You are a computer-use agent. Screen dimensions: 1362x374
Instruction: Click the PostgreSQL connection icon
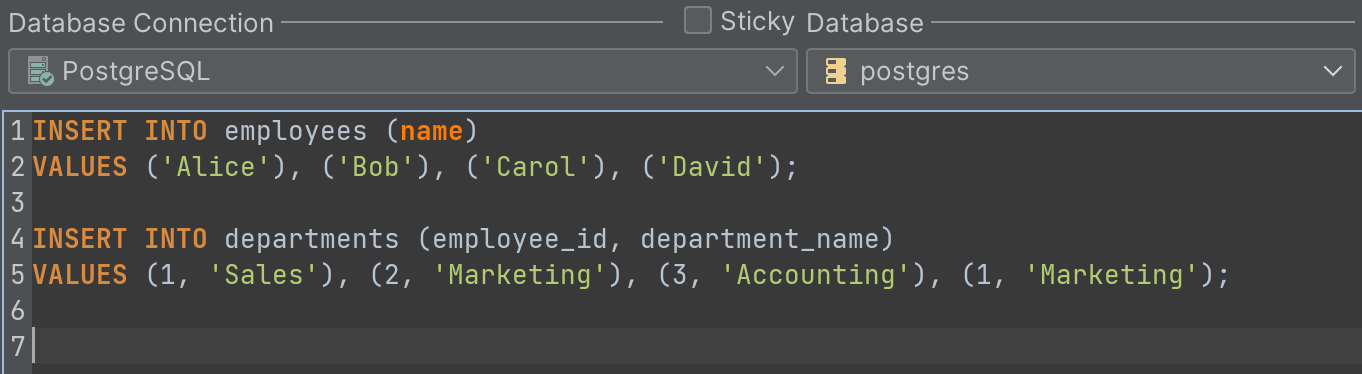[x=40, y=71]
